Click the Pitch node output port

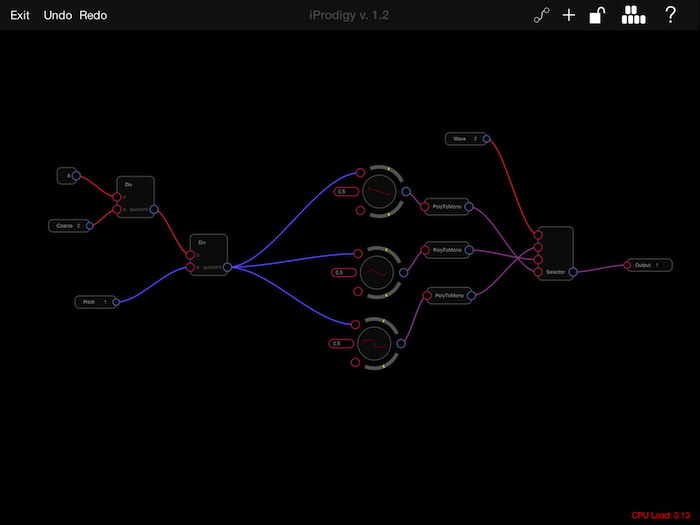click(116, 302)
